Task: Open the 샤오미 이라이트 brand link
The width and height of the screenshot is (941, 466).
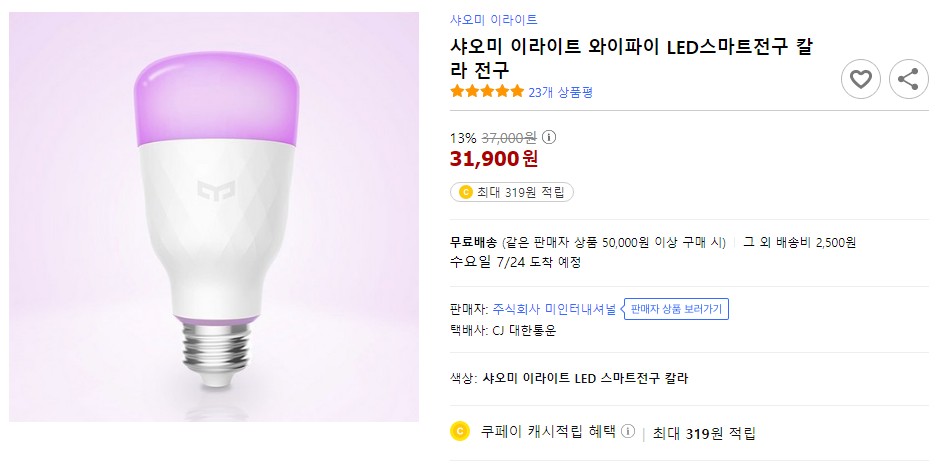Action: [x=494, y=20]
